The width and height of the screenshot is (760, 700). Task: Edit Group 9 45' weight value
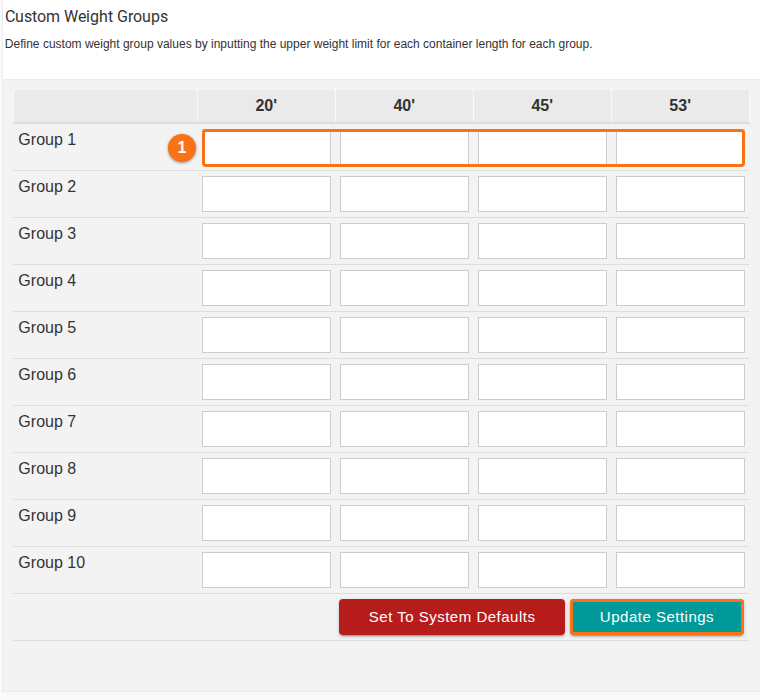pyautogui.click(x=542, y=523)
